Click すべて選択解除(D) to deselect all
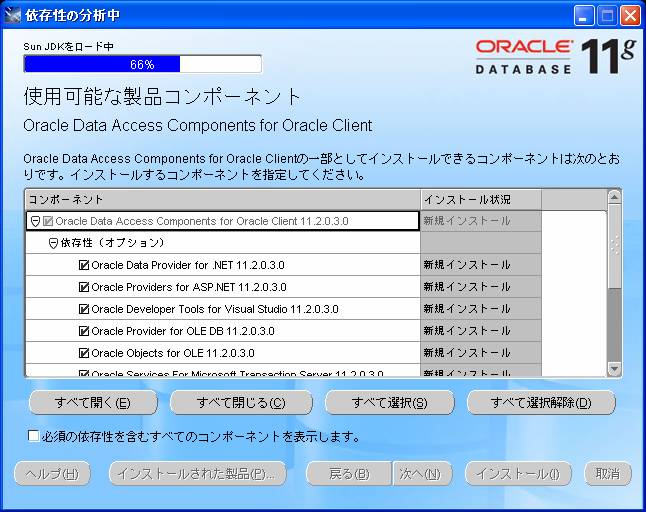This screenshot has height=512, width=646. (x=541, y=402)
